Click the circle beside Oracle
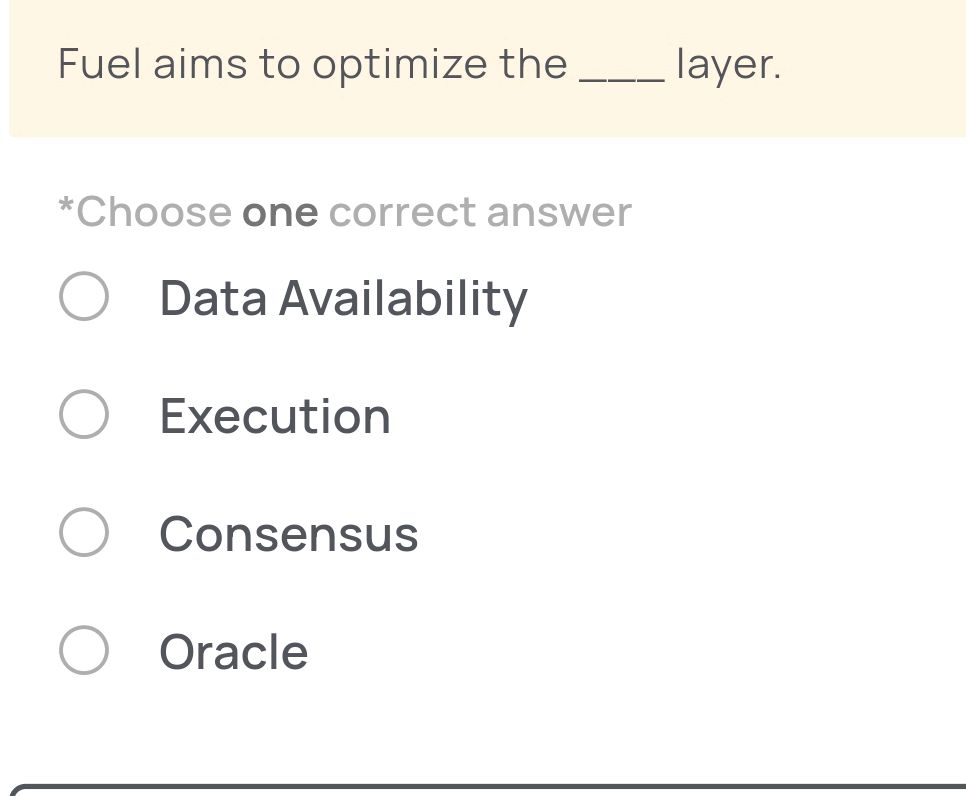This screenshot has height=796, width=966. [x=84, y=651]
